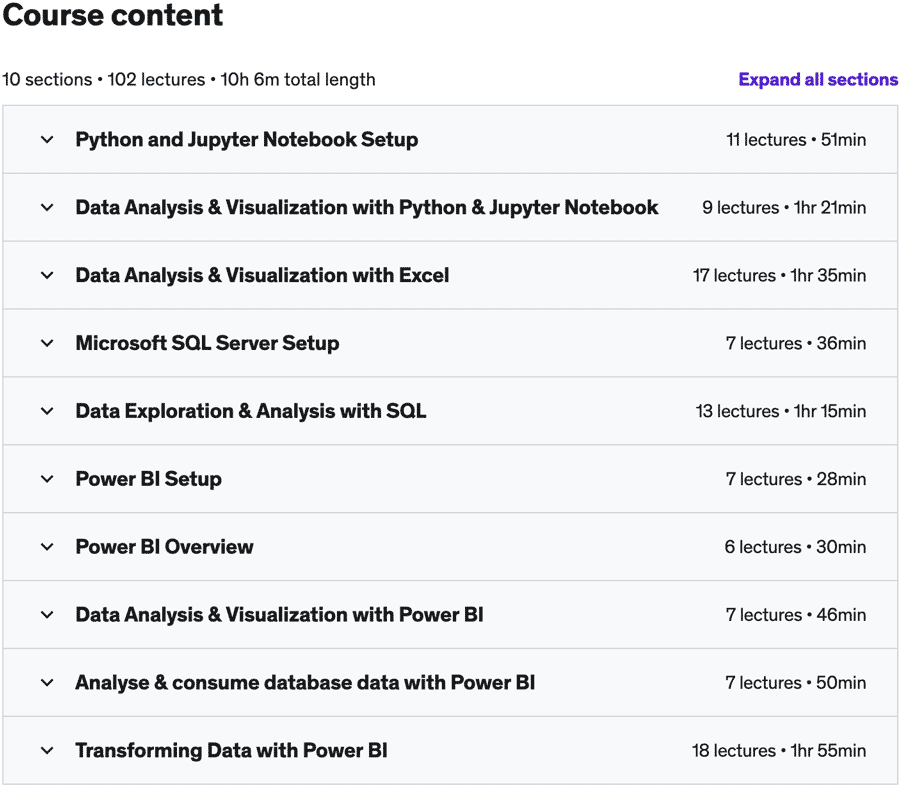Expand chevron beside Data Analysis with Python & Jupyter
This screenshot has width=900, height=789.
pyautogui.click(x=47, y=207)
